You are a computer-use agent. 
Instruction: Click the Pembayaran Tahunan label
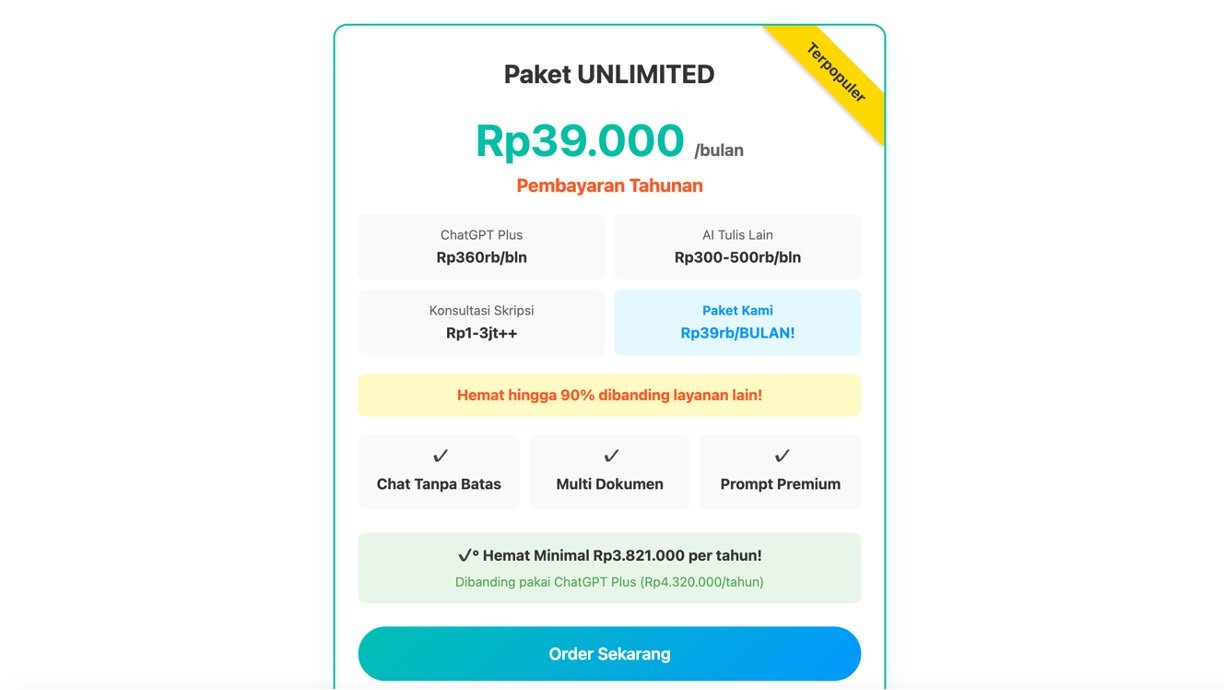coord(609,186)
